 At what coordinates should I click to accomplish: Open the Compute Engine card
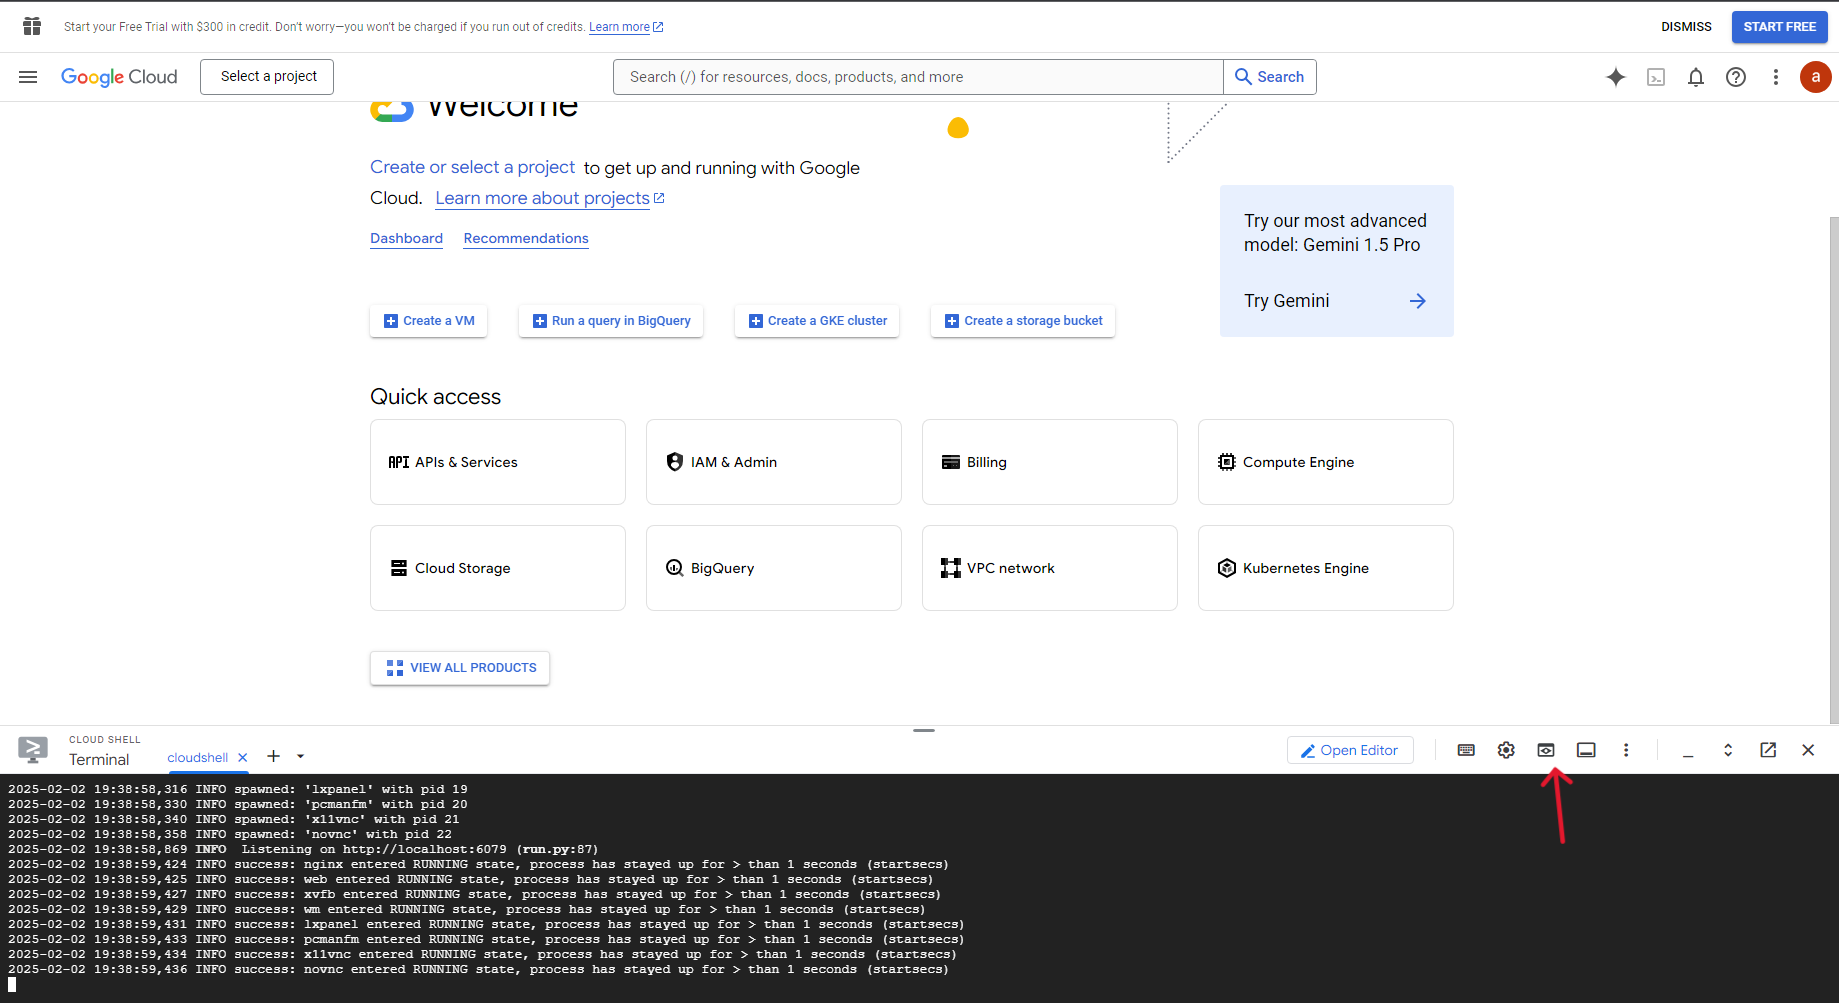[1326, 462]
